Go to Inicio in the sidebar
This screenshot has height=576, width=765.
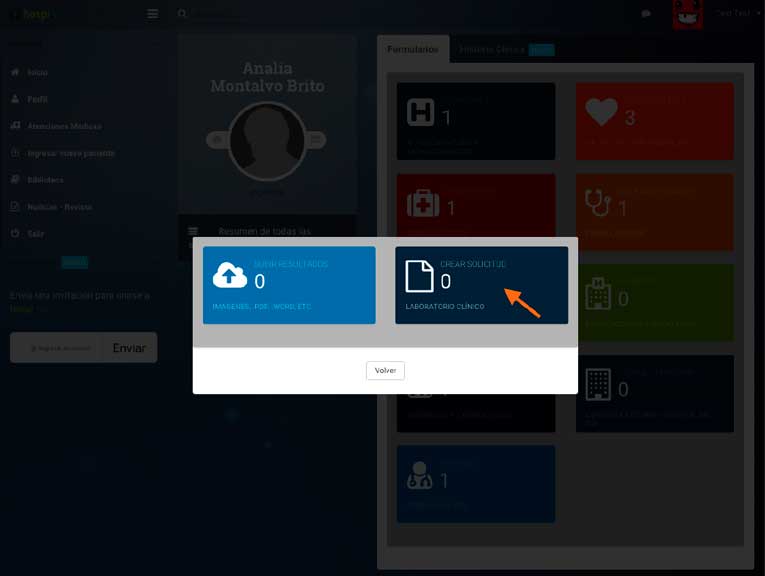click(37, 72)
